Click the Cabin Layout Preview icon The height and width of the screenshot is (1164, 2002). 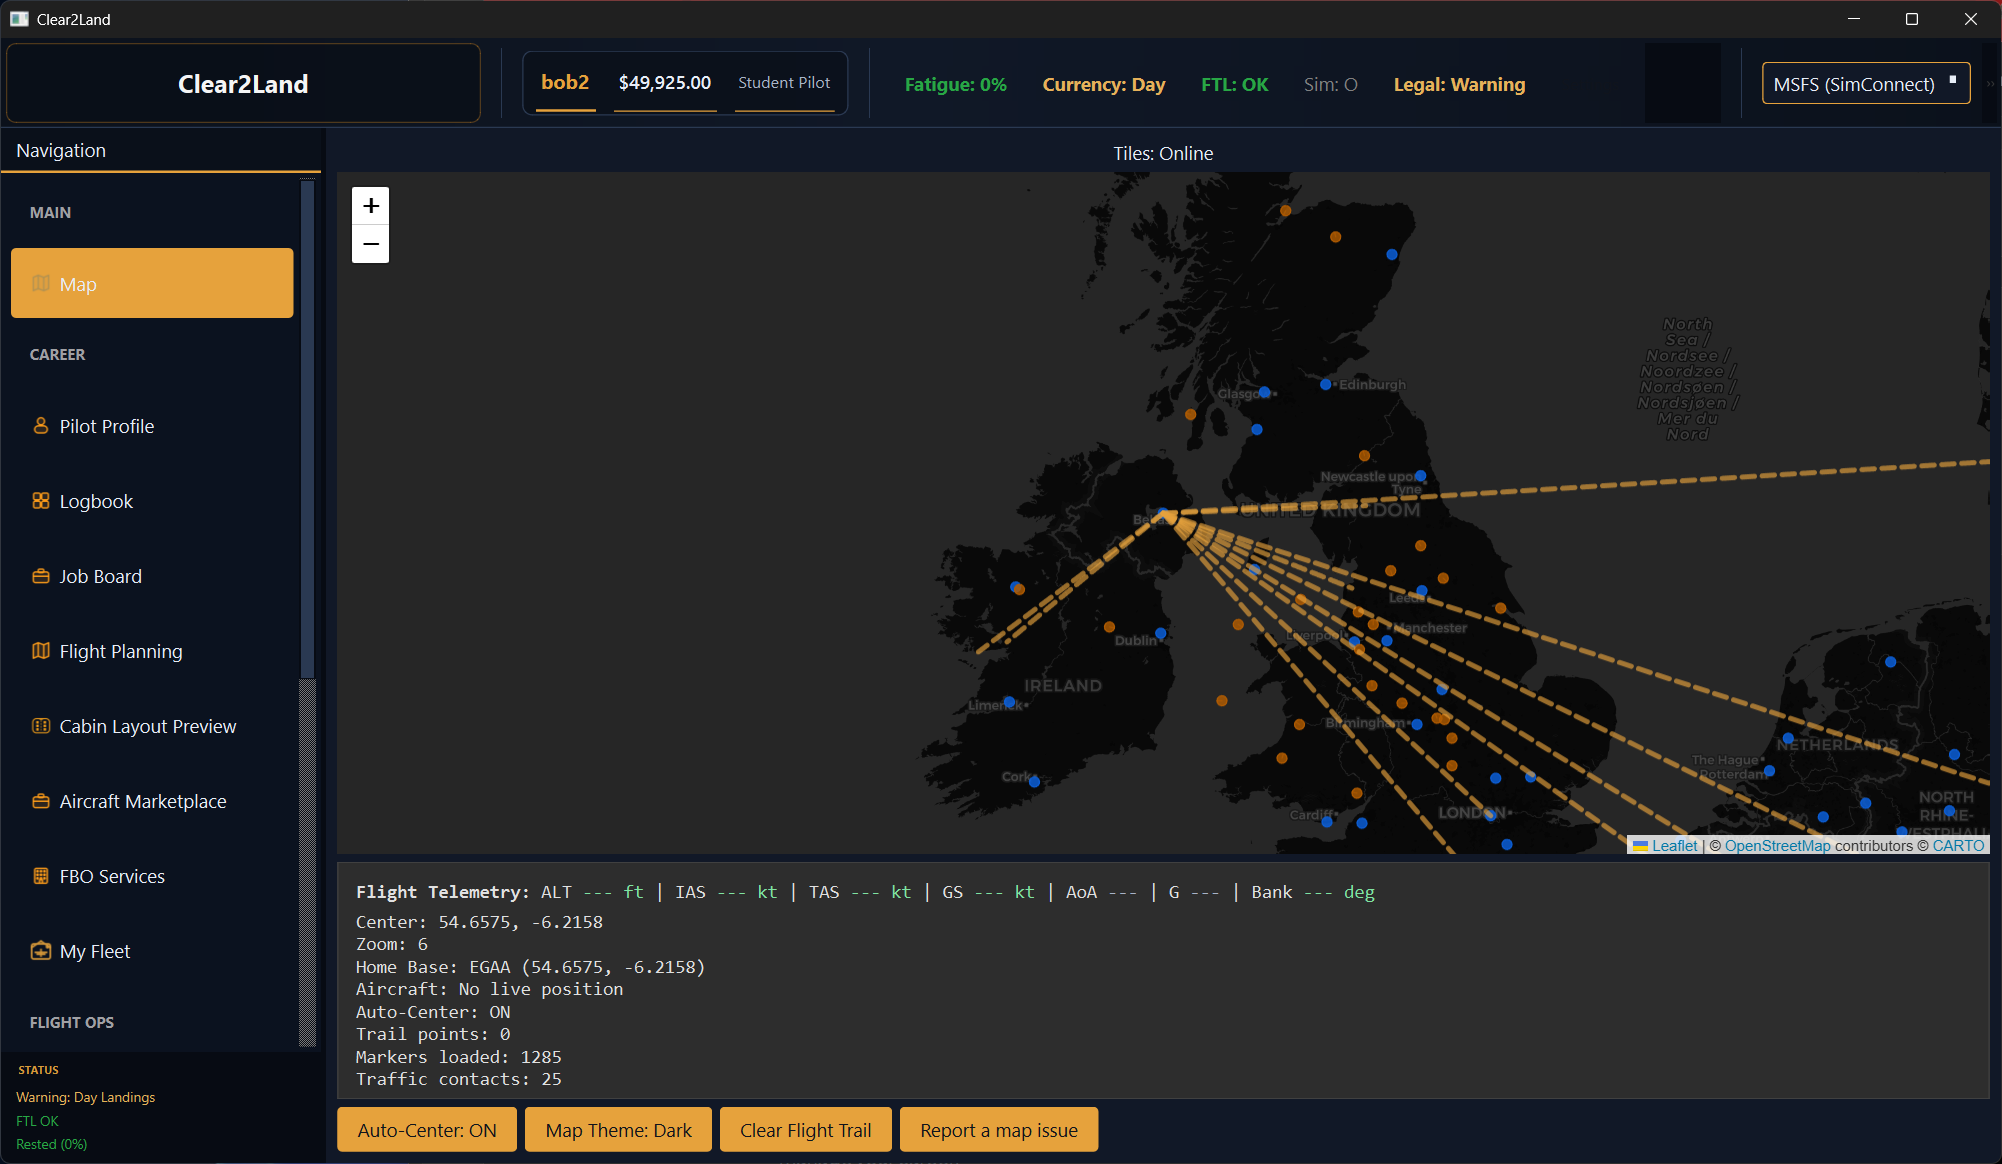point(41,726)
